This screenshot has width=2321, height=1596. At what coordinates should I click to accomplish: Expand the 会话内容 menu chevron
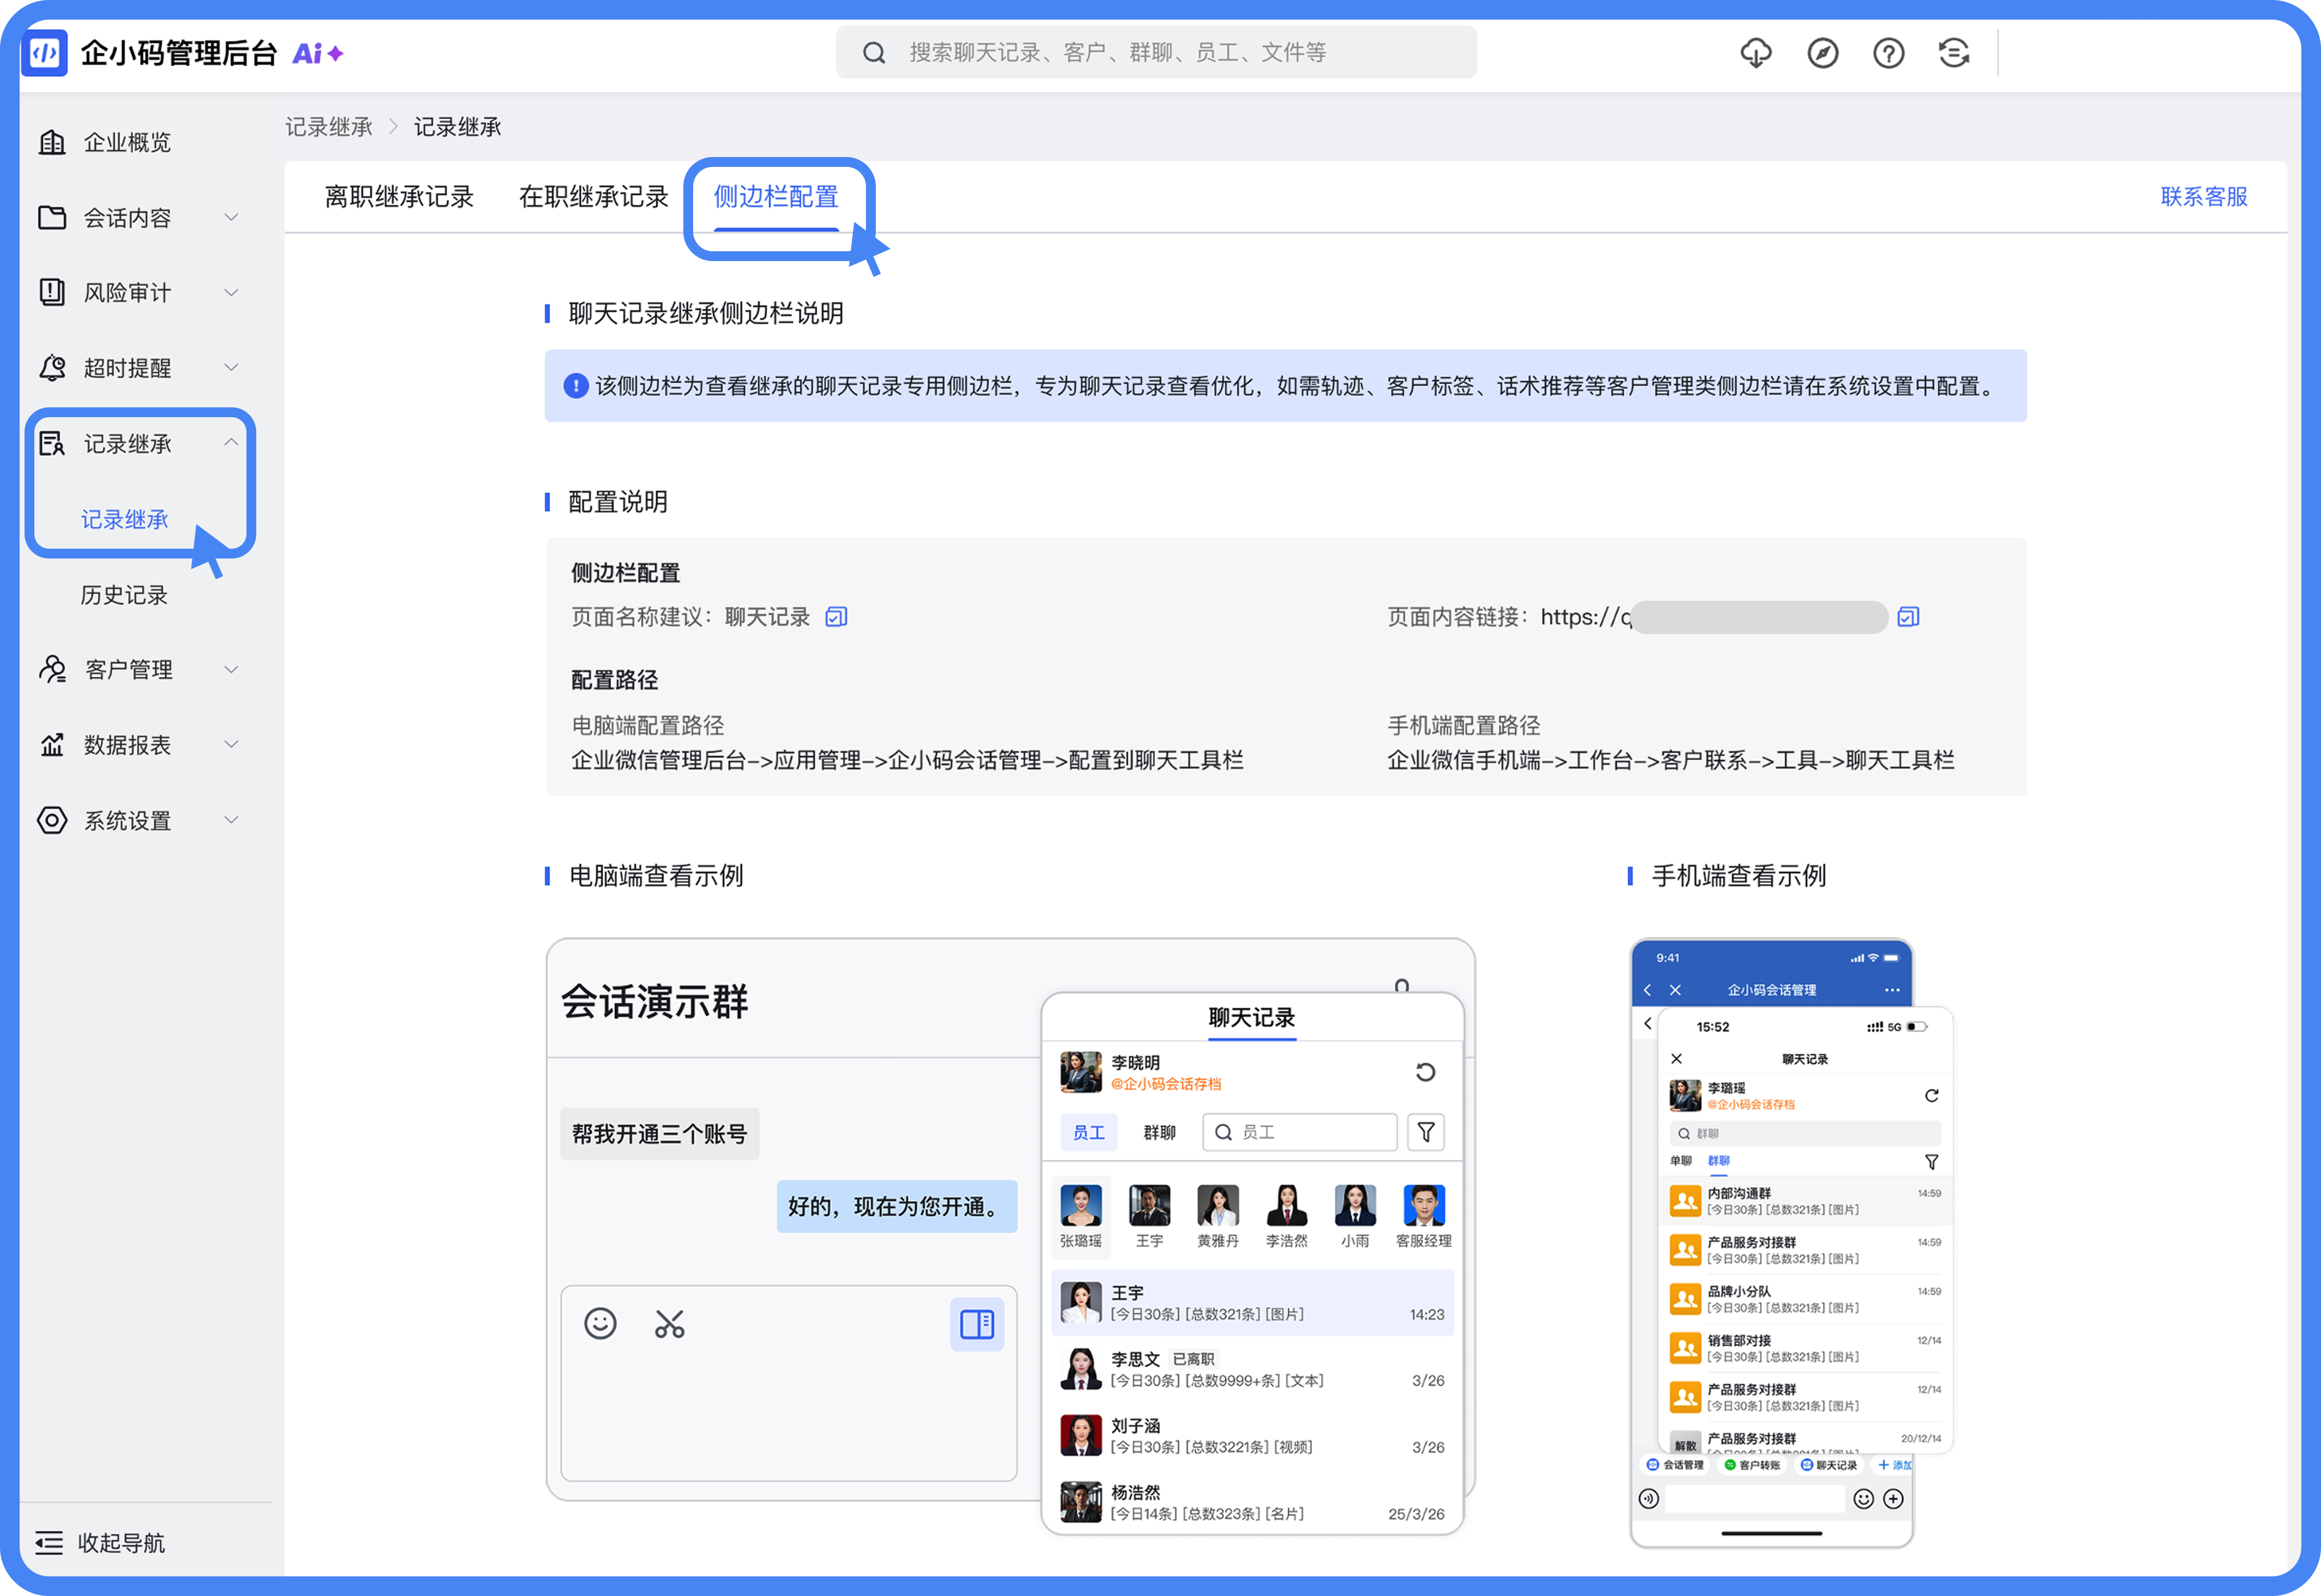[x=231, y=217]
